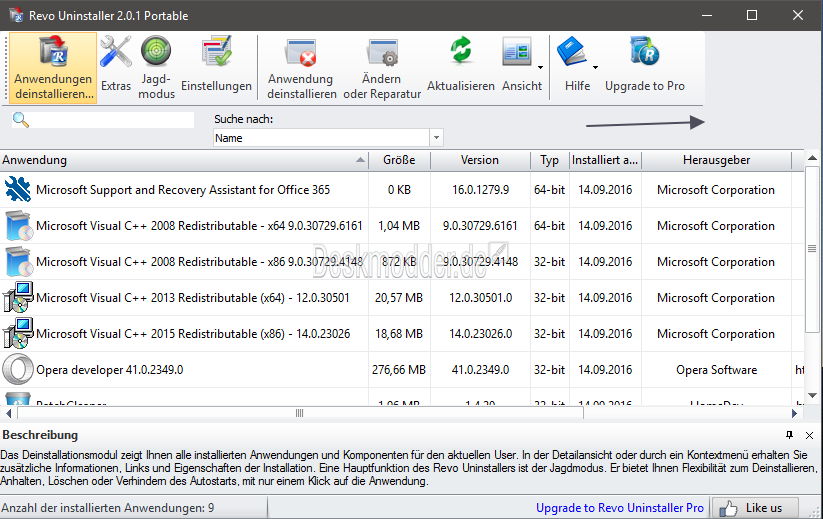Select Opera developer entry icon
Viewport: 823px width, 519px height.
click(x=17, y=369)
